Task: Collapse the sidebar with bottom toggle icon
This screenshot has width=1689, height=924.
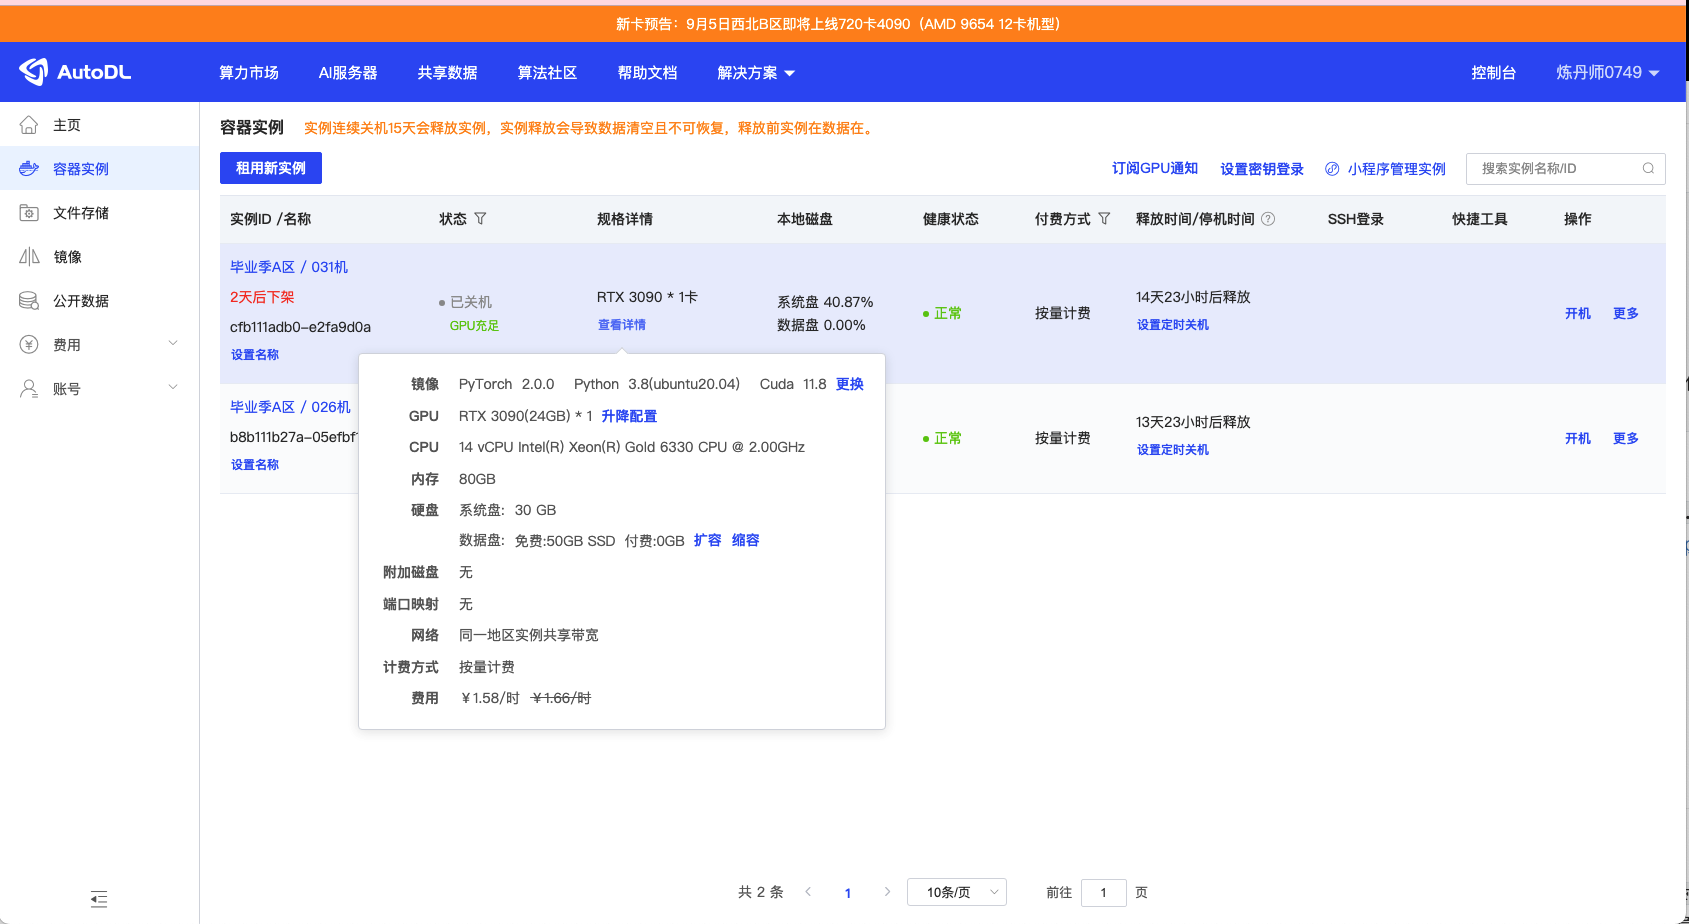Action: pyautogui.click(x=99, y=899)
